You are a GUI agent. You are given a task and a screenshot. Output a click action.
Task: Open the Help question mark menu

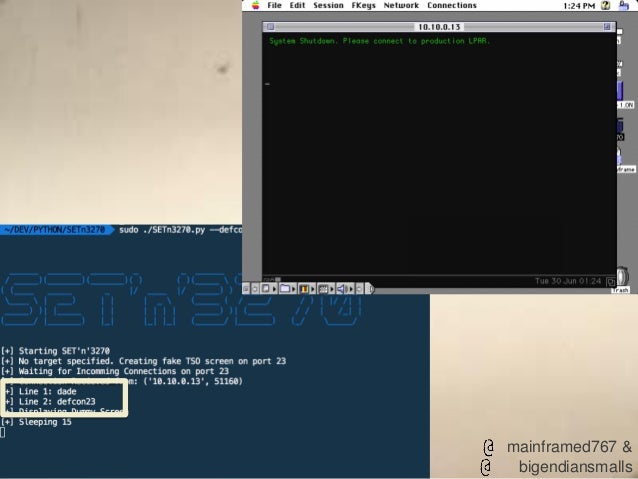(606, 5)
